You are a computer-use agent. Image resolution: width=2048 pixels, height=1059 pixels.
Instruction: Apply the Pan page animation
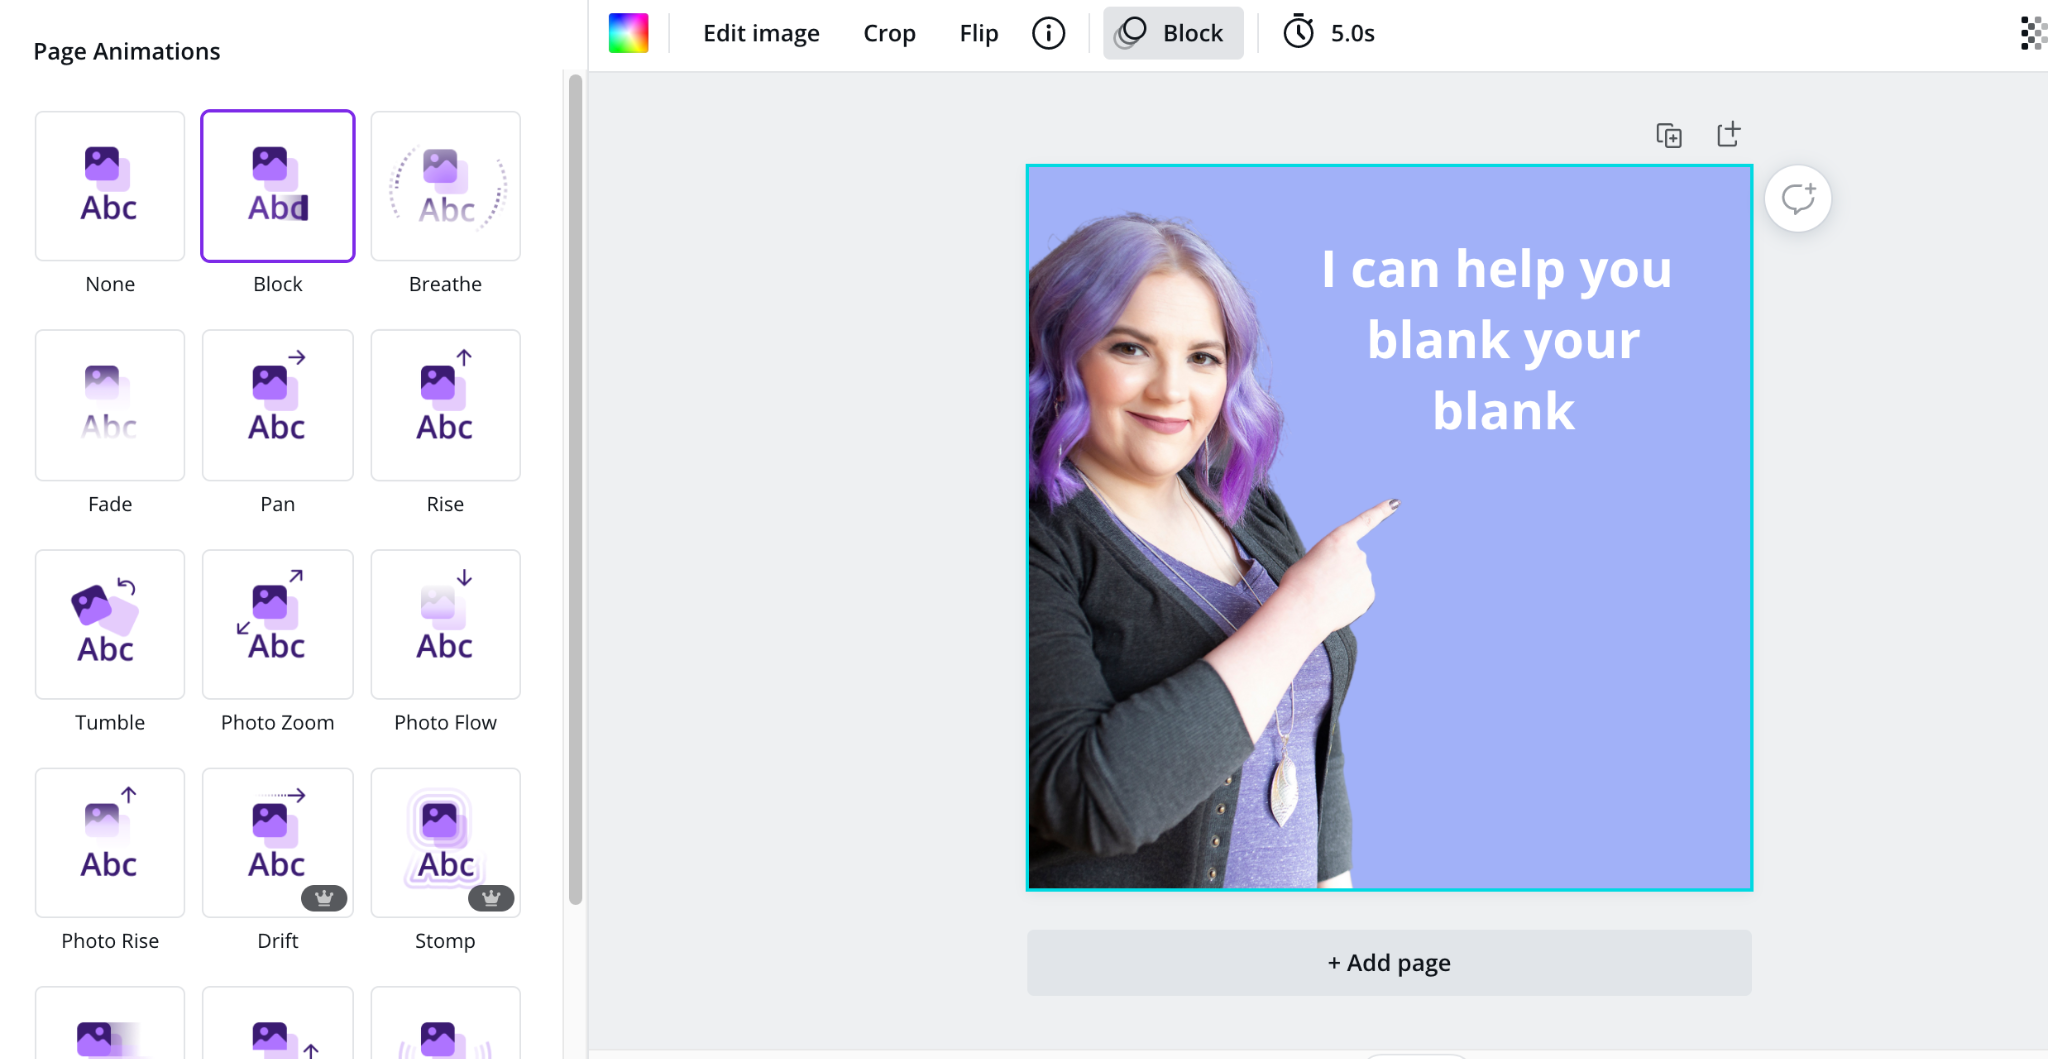[x=278, y=405]
